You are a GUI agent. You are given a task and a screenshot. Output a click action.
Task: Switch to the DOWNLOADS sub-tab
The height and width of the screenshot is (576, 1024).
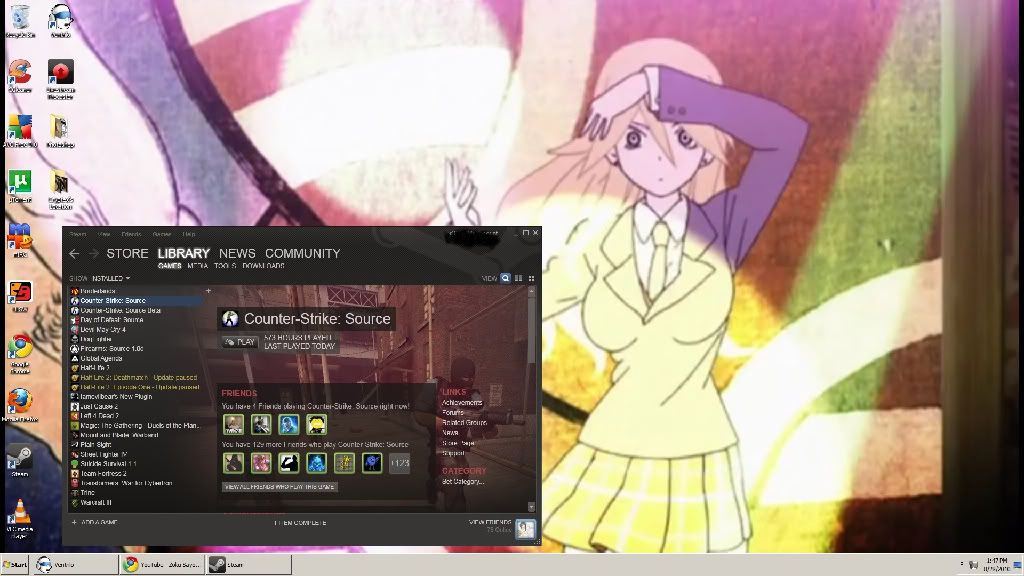click(x=263, y=266)
